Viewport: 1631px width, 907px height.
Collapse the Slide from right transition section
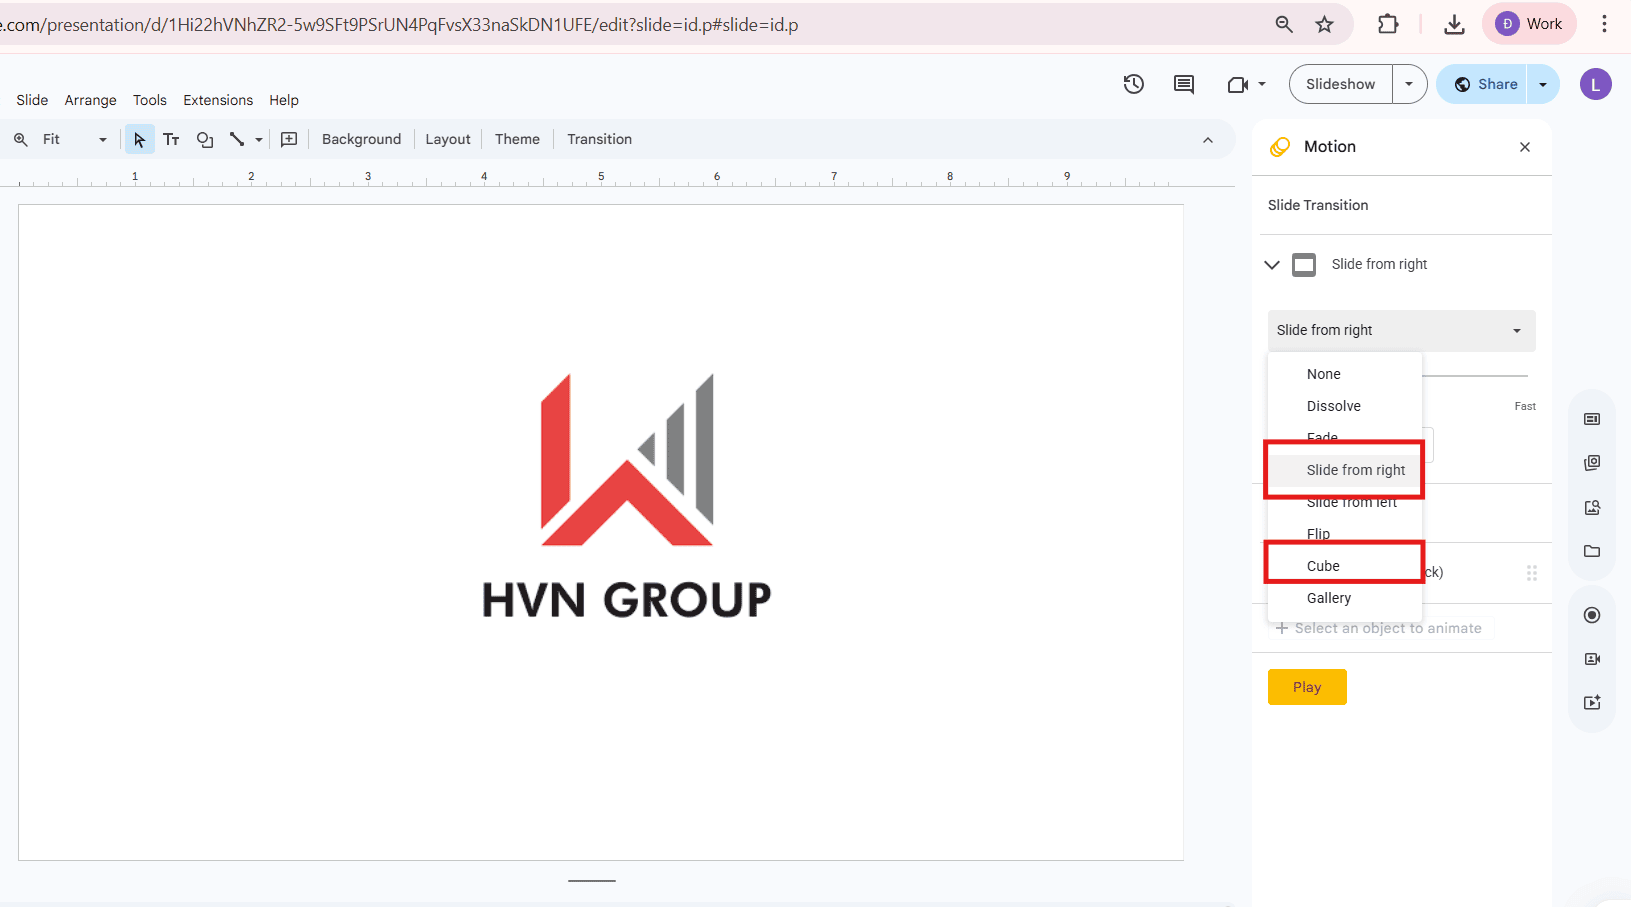1271,264
